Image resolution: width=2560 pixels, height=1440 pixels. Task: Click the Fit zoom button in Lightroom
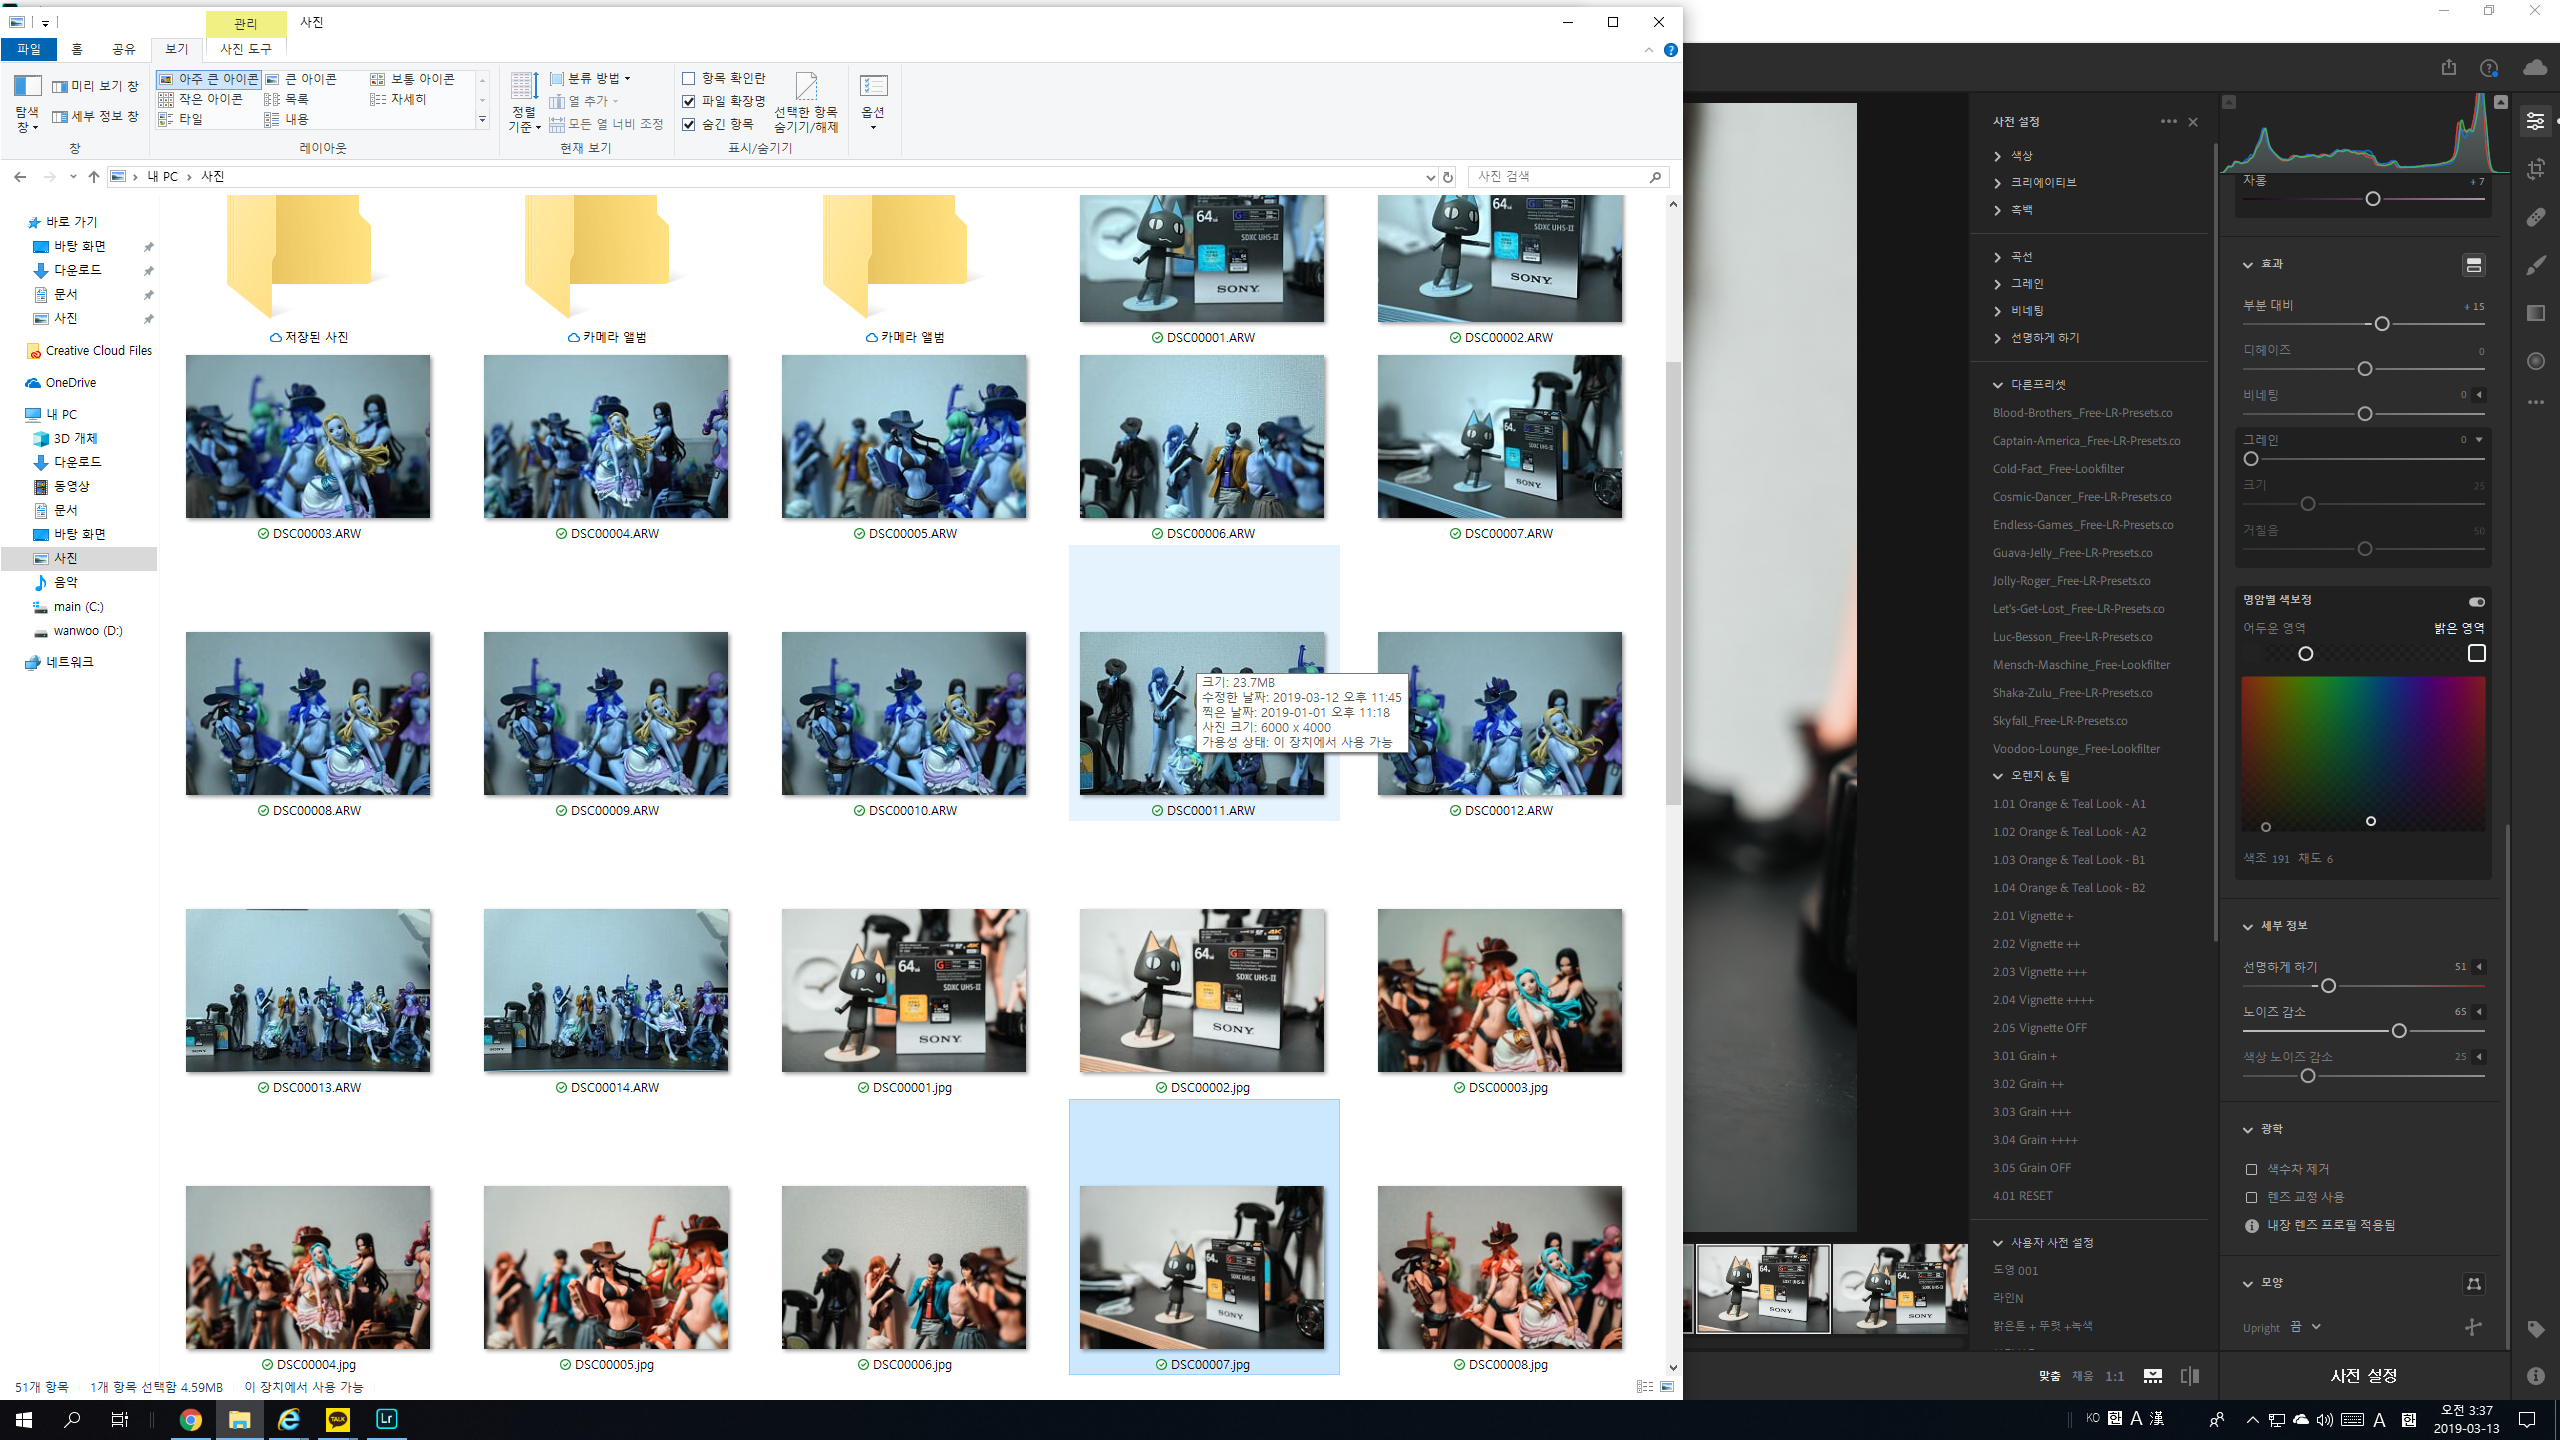[x=2049, y=1376]
